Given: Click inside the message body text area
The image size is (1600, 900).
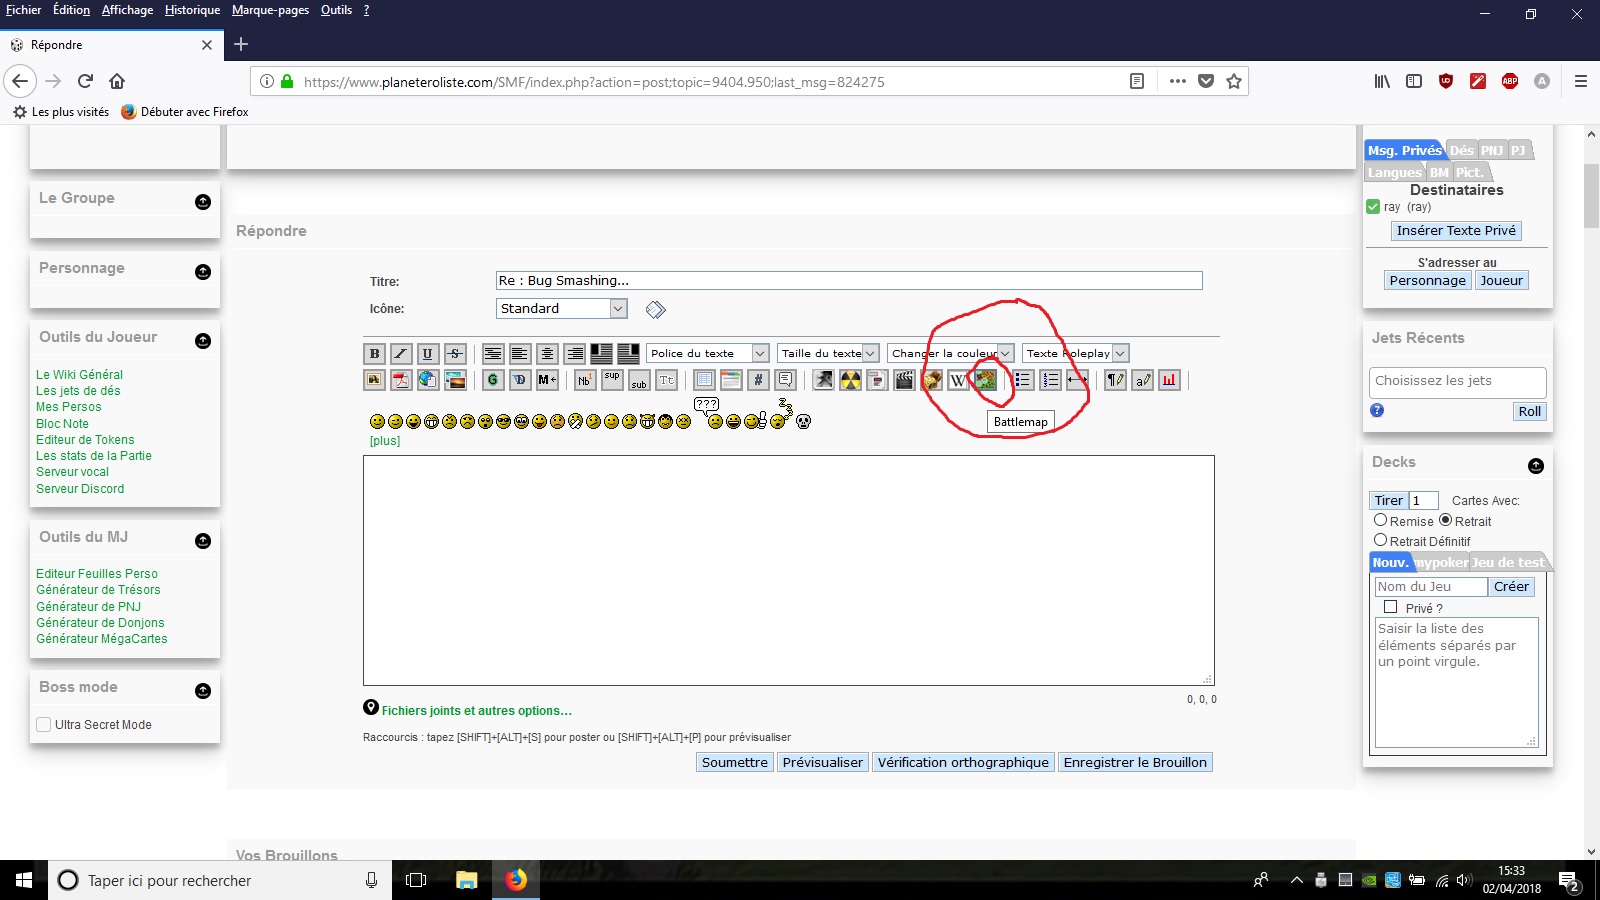Looking at the screenshot, I should pyautogui.click(x=788, y=570).
